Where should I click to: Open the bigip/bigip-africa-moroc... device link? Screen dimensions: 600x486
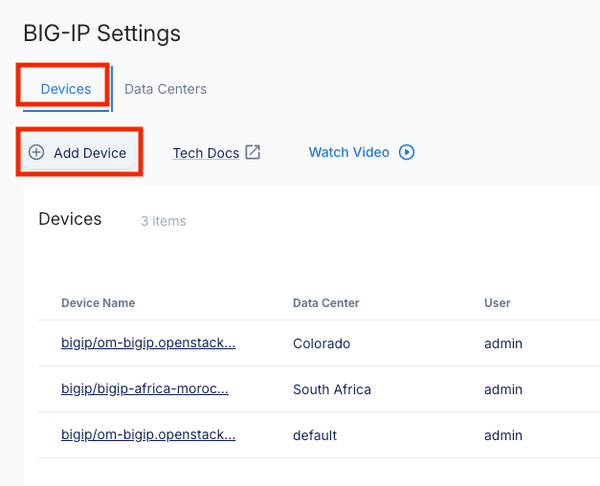pos(144,390)
